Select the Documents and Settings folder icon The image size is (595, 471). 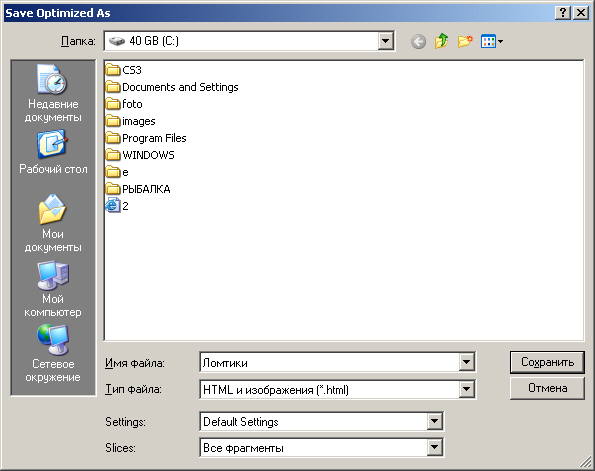pyautogui.click(x=113, y=87)
